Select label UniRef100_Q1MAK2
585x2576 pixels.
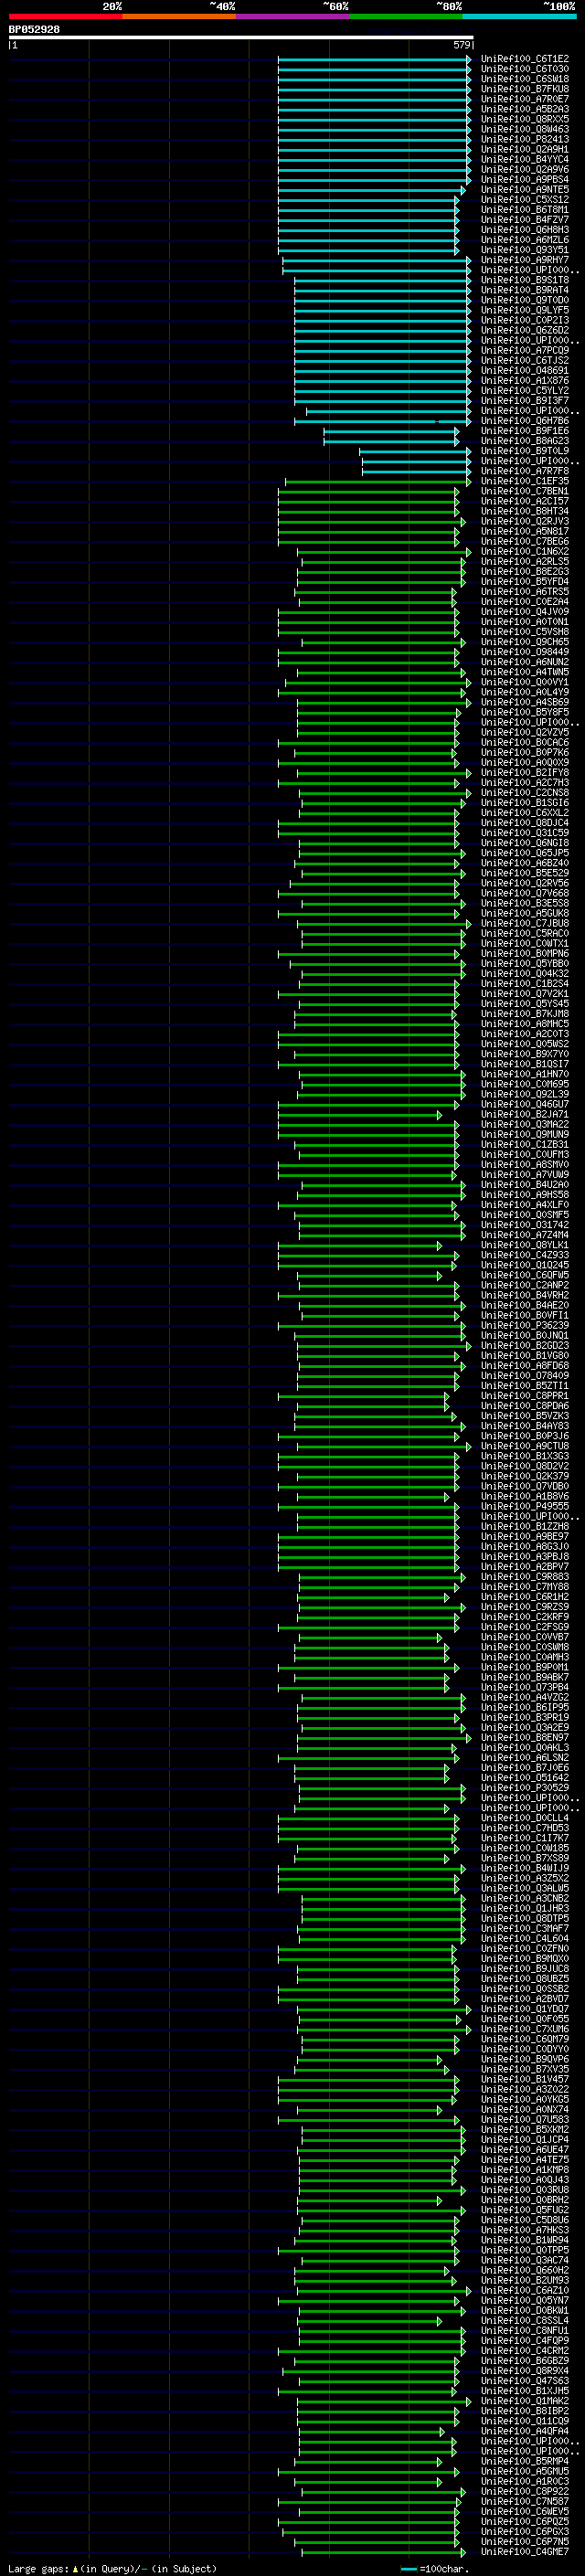coord(525,2401)
